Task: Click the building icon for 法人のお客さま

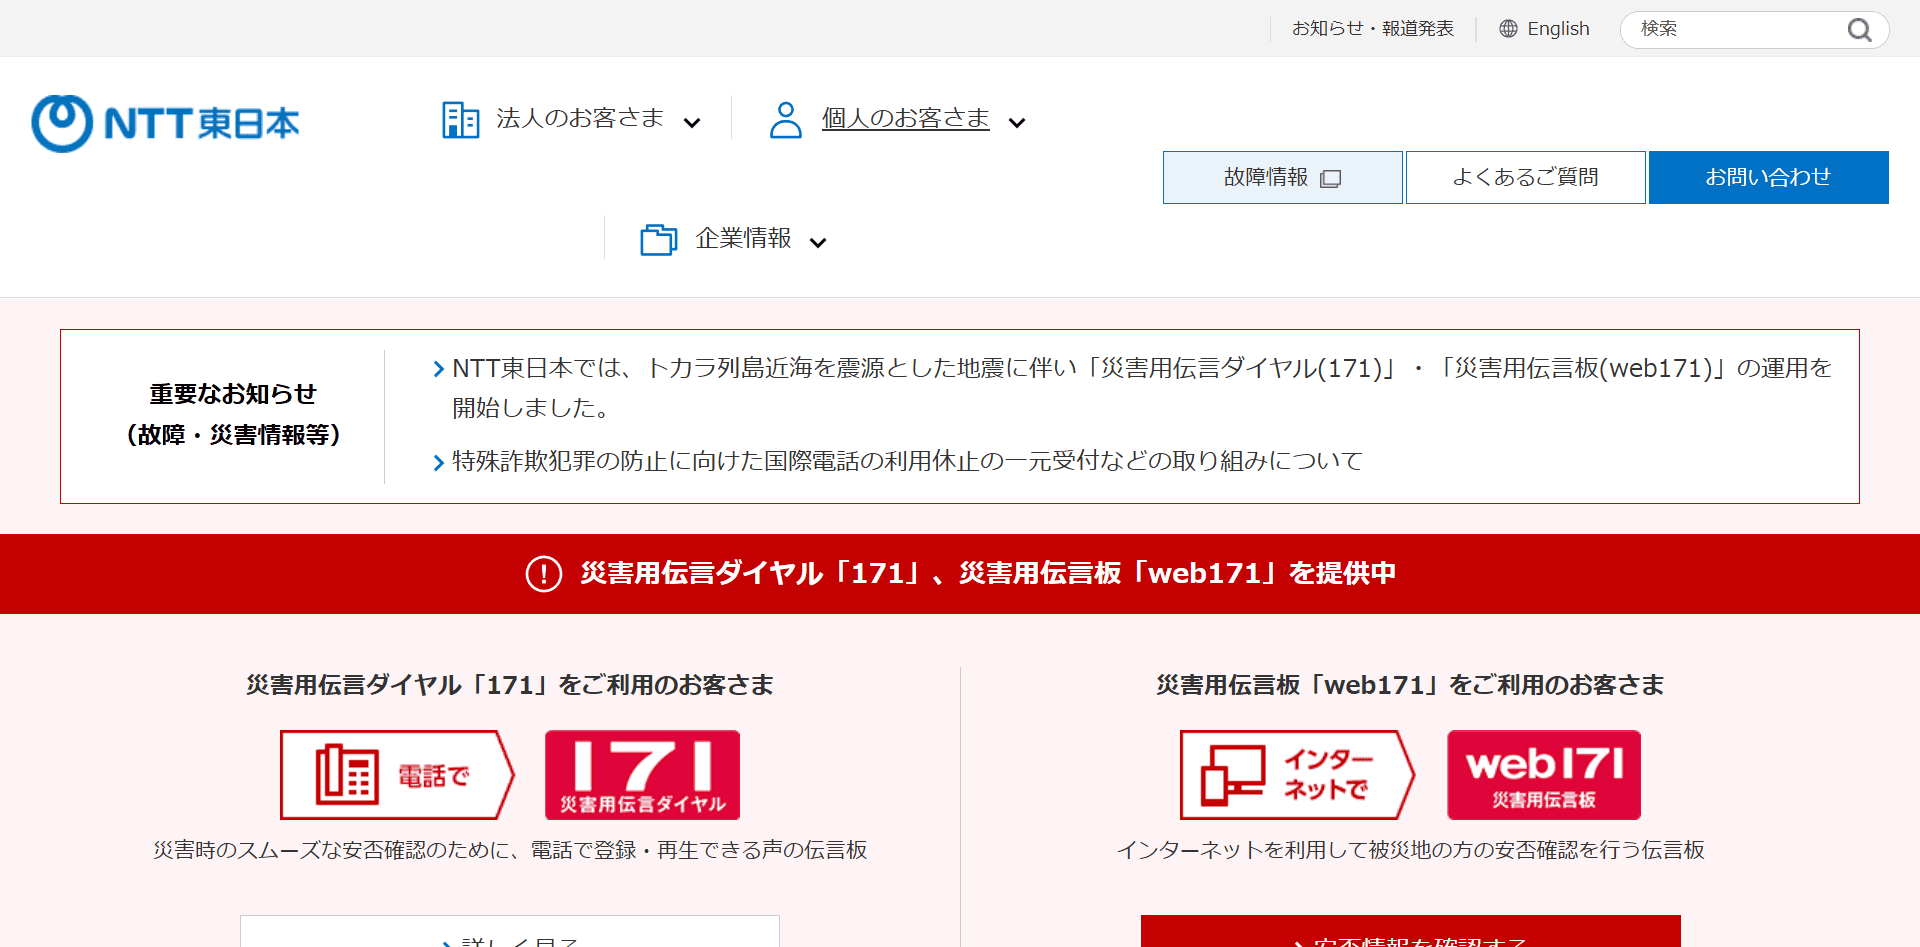Action: pyautogui.click(x=460, y=120)
